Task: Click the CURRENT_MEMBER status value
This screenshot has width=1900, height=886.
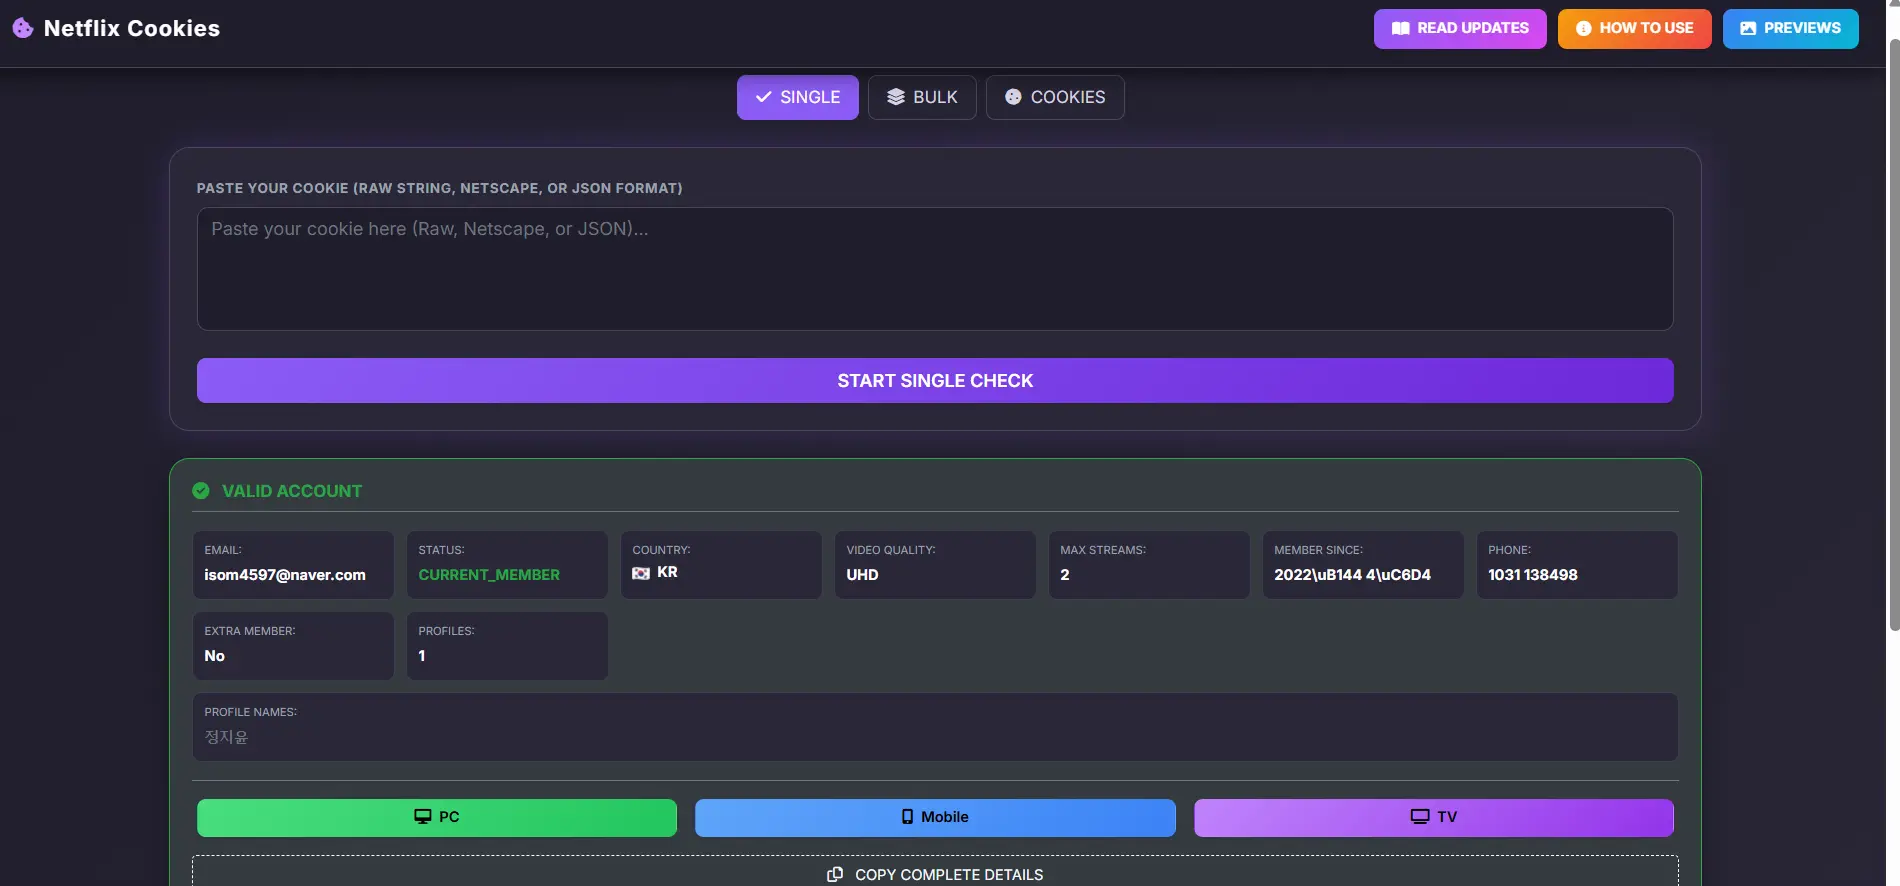Action: tap(489, 575)
